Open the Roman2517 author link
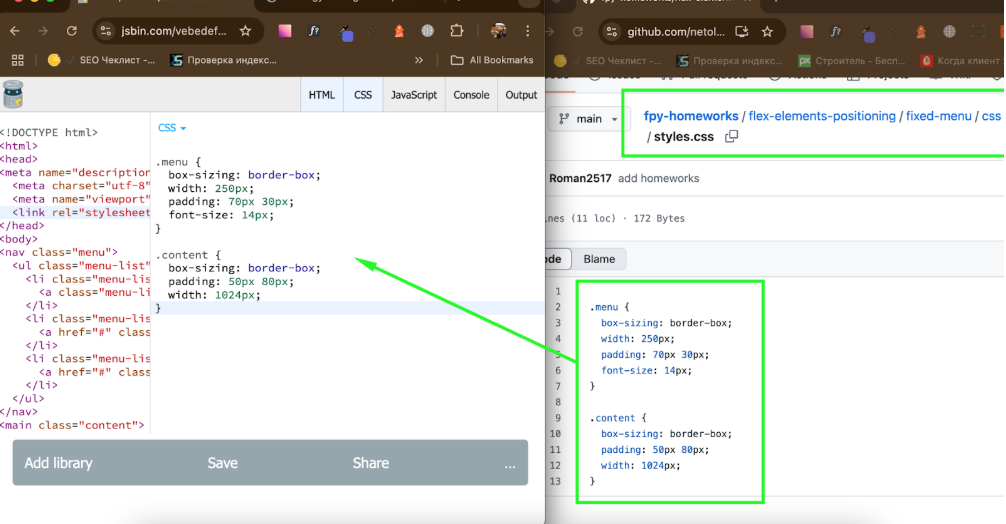This screenshot has width=1006, height=524. click(580, 178)
